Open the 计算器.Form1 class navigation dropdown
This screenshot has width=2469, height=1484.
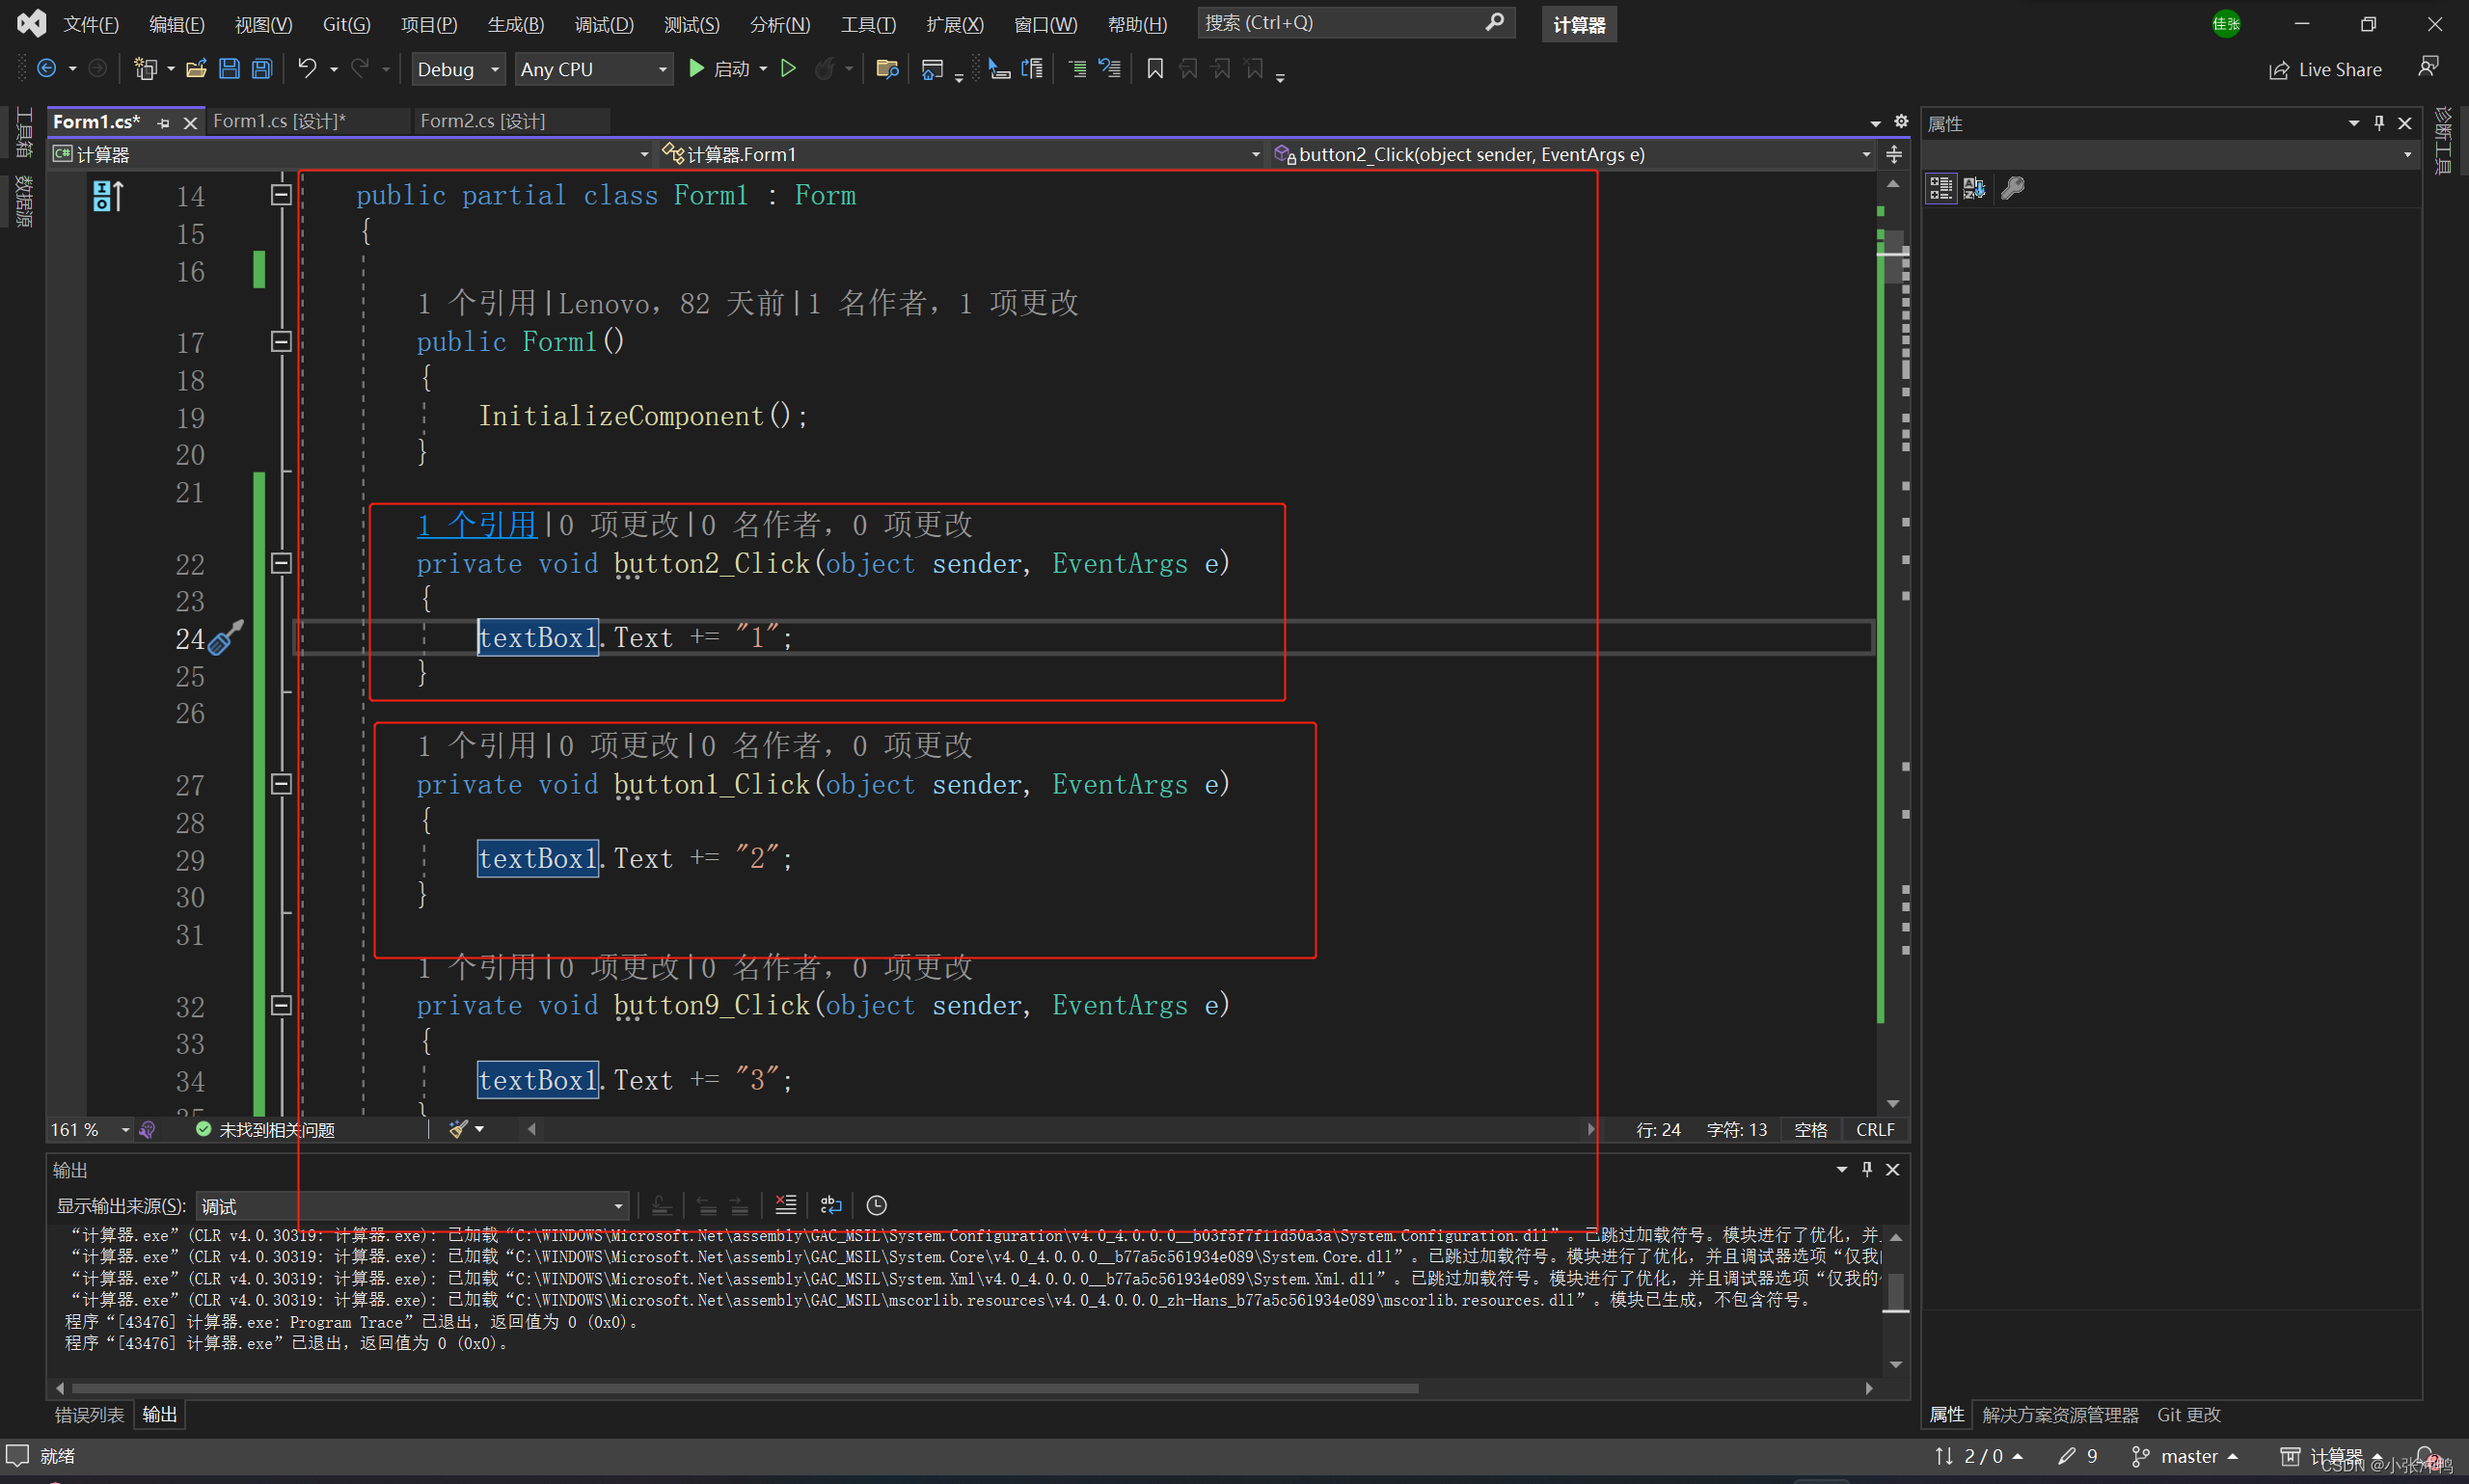pyautogui.click(x=960, y=154)
